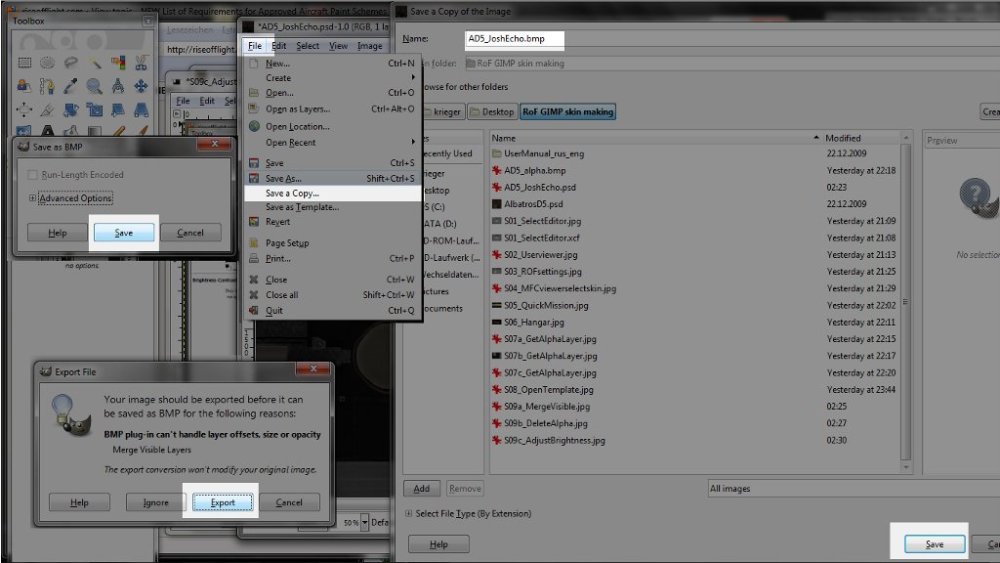Activate the Move tool

tap(143, 86)
